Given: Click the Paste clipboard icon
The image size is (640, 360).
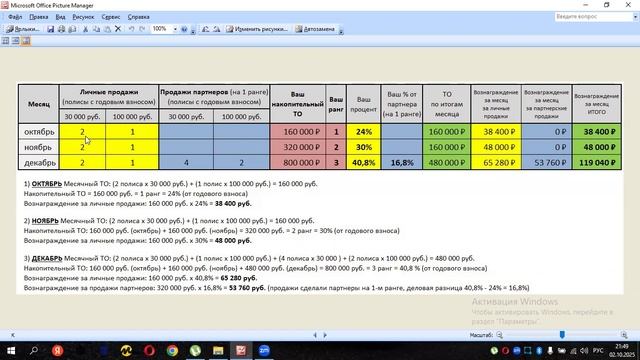Looking at the screenshot, I should click(107, 29).
